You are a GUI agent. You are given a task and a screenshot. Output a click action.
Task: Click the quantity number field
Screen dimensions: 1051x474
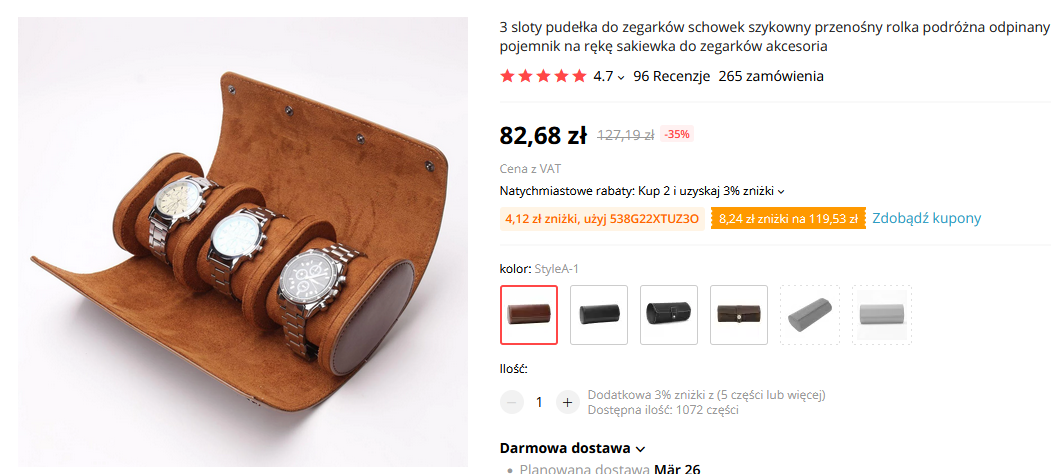tap(539, 402)
